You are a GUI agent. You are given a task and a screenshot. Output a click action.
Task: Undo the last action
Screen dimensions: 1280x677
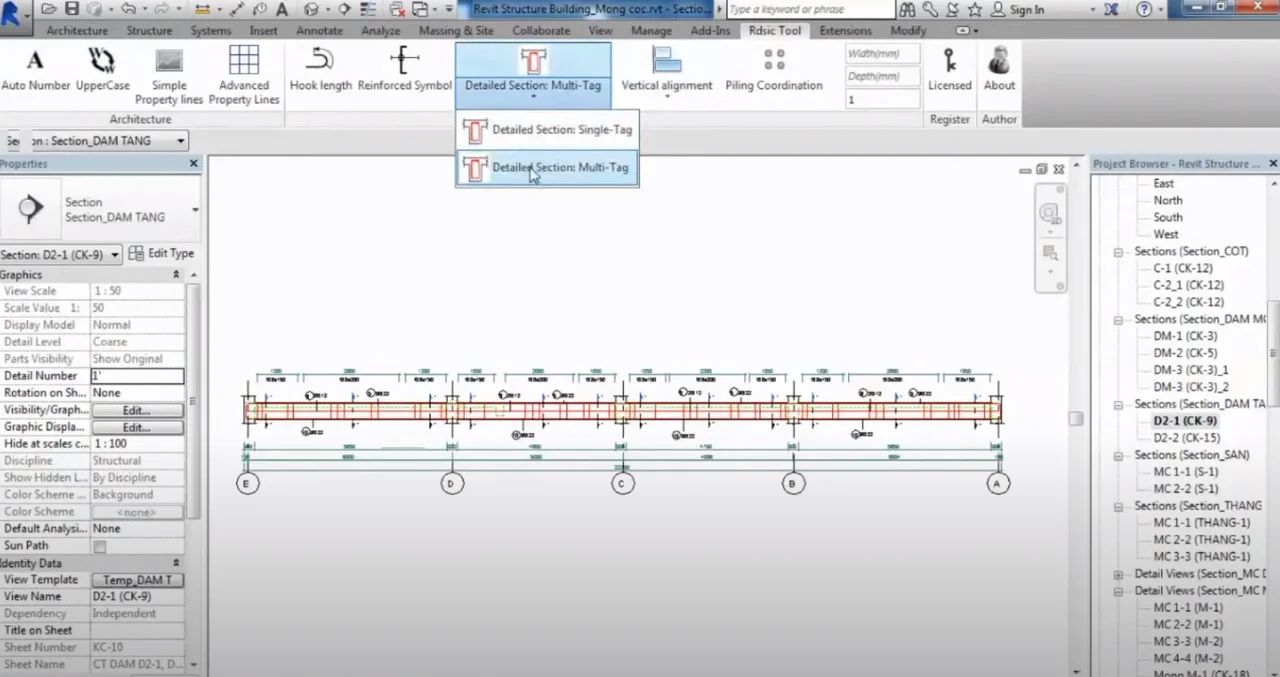[127, 9]
